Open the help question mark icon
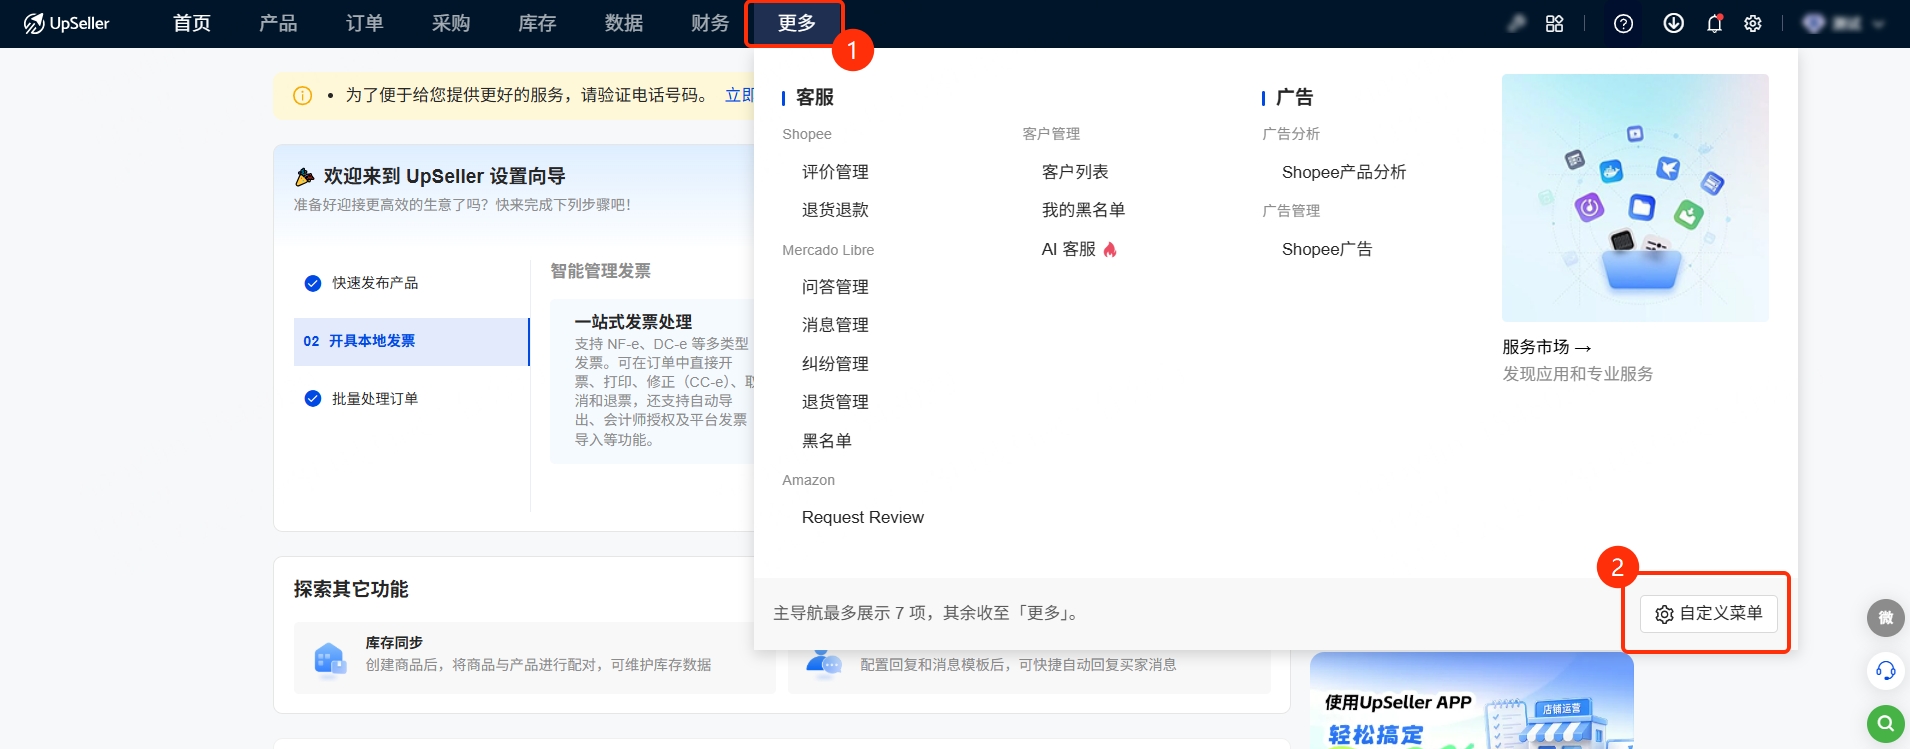Image resolution: width=1910 pixels, height=749 pixels. click(1623, 23)
